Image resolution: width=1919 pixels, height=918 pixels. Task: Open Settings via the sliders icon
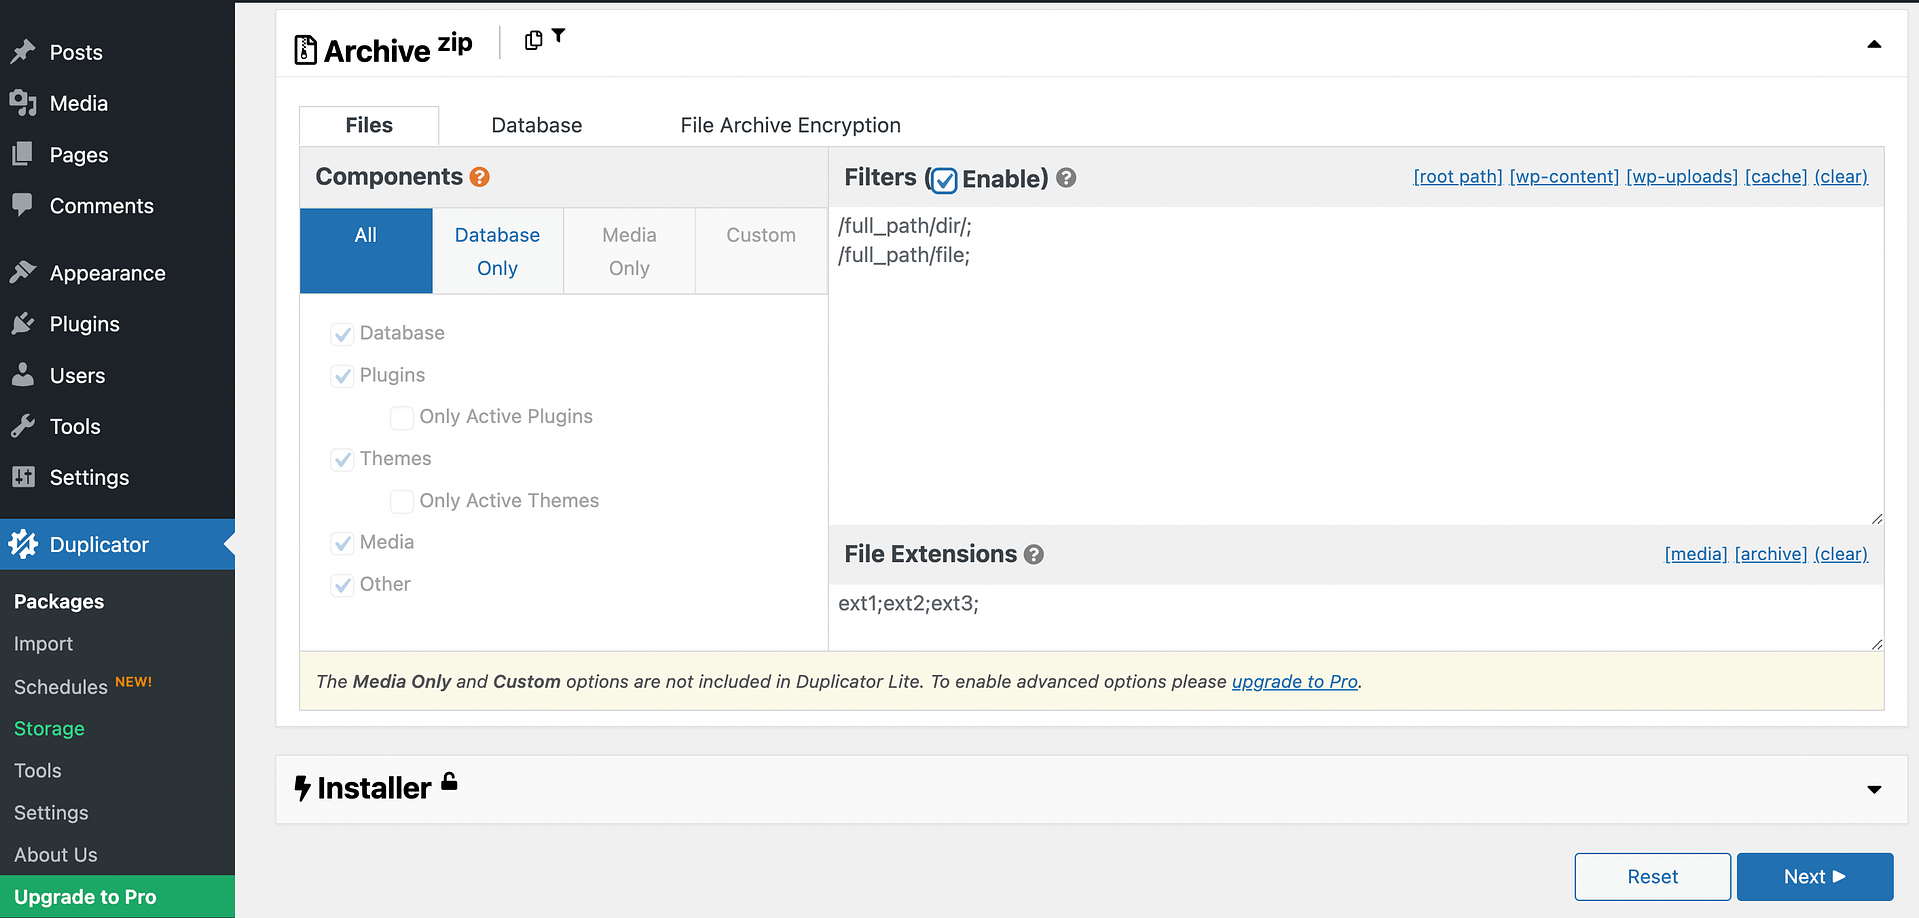(23, 477)
